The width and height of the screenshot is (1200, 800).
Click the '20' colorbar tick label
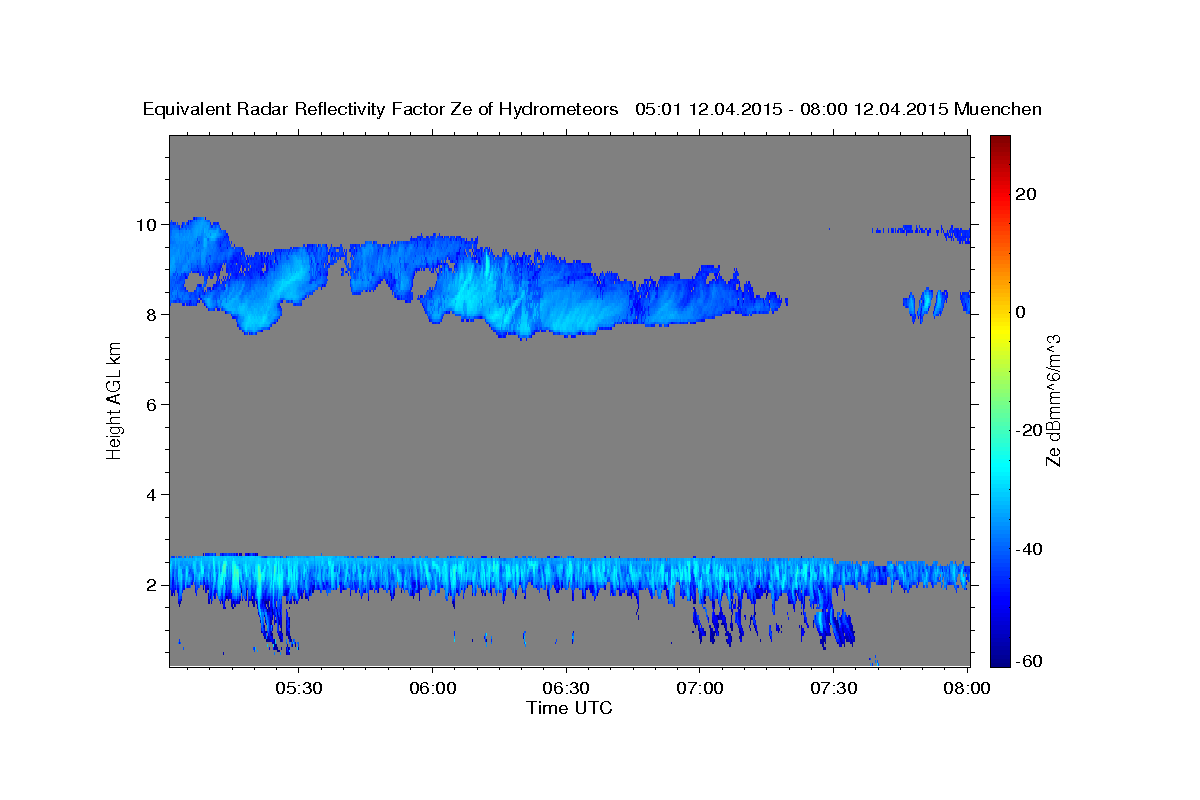pos(1025,194)
